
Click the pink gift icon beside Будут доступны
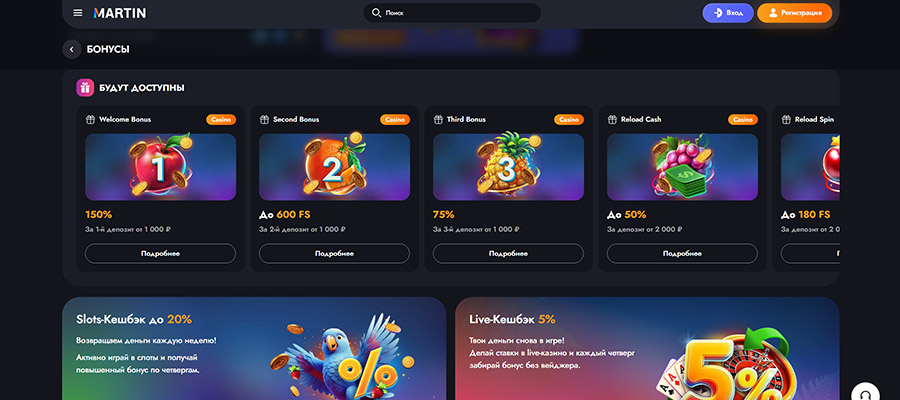(85, 88)
